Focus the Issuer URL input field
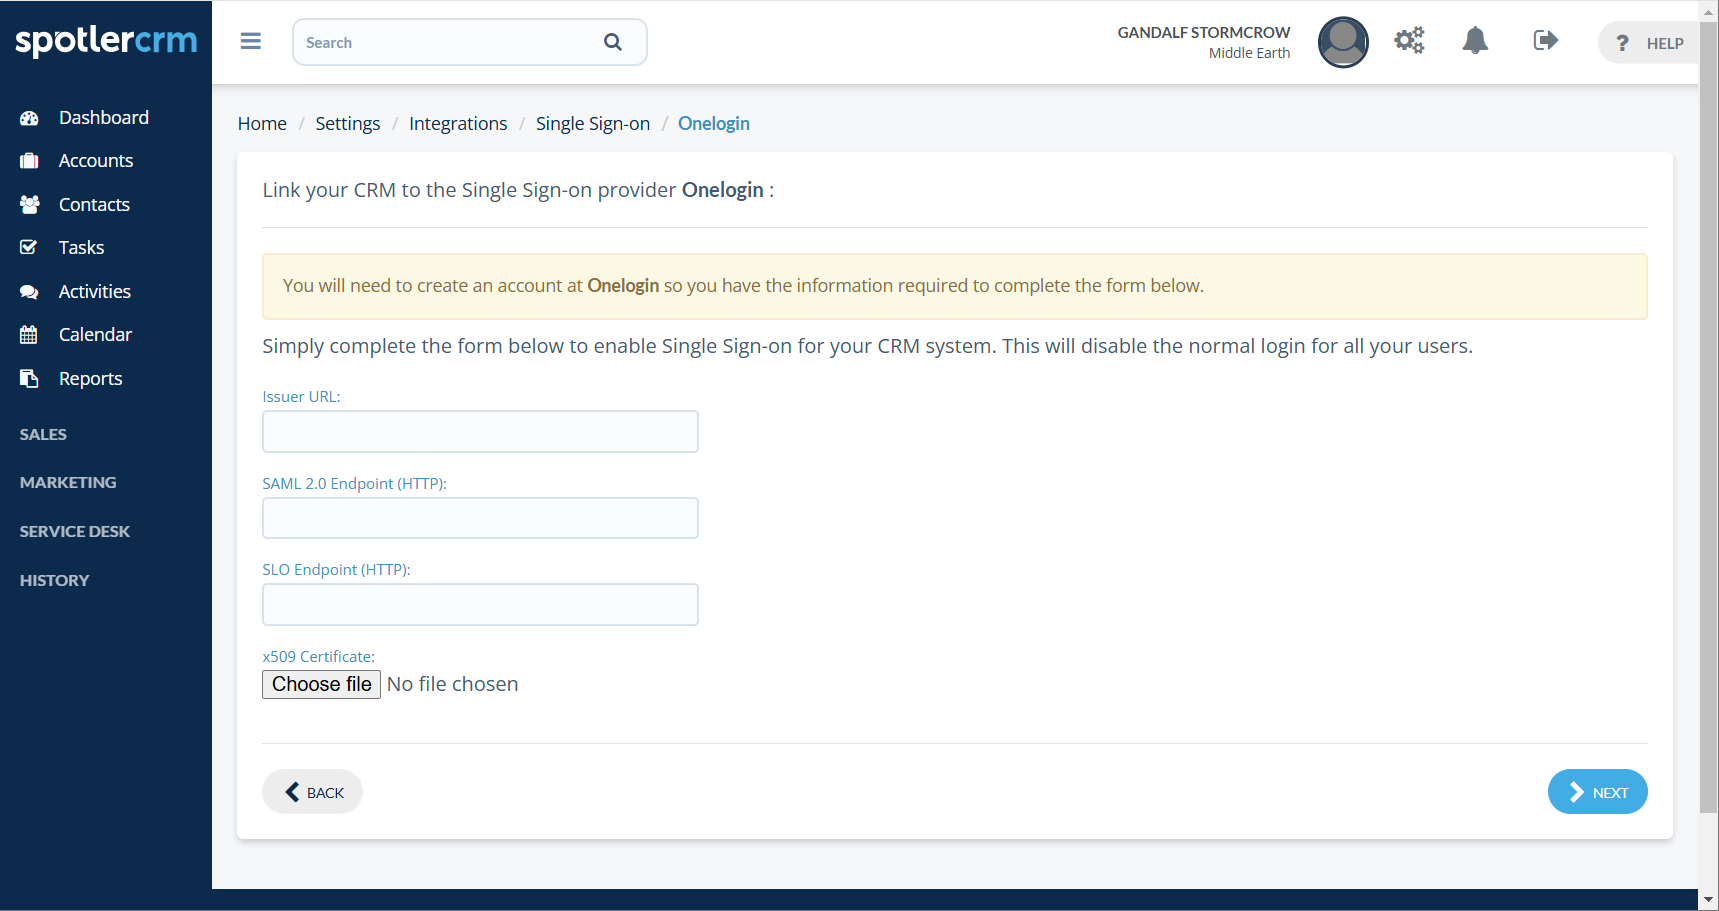The image size is (1719, 911). [480, 432]
